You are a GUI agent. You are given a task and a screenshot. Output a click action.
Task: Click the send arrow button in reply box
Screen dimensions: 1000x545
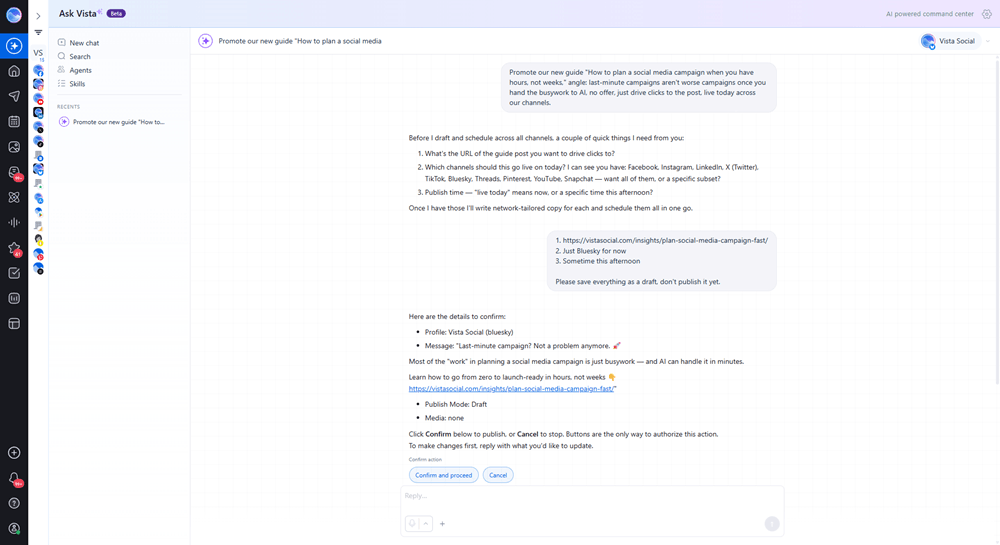point(772,523)
